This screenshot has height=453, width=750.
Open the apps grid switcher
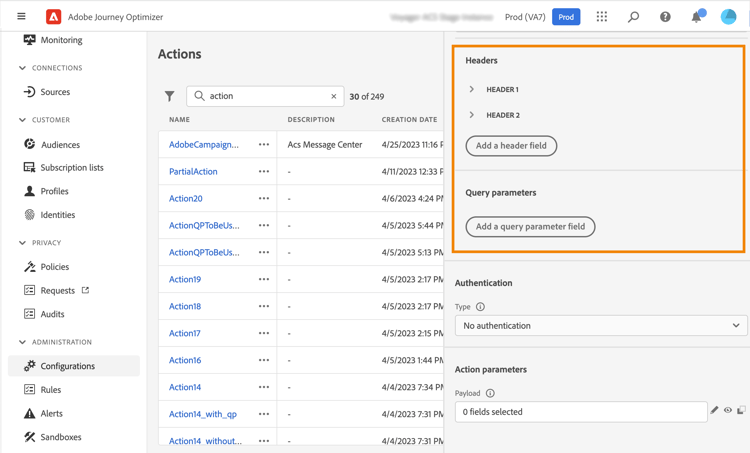click(601, 17)
